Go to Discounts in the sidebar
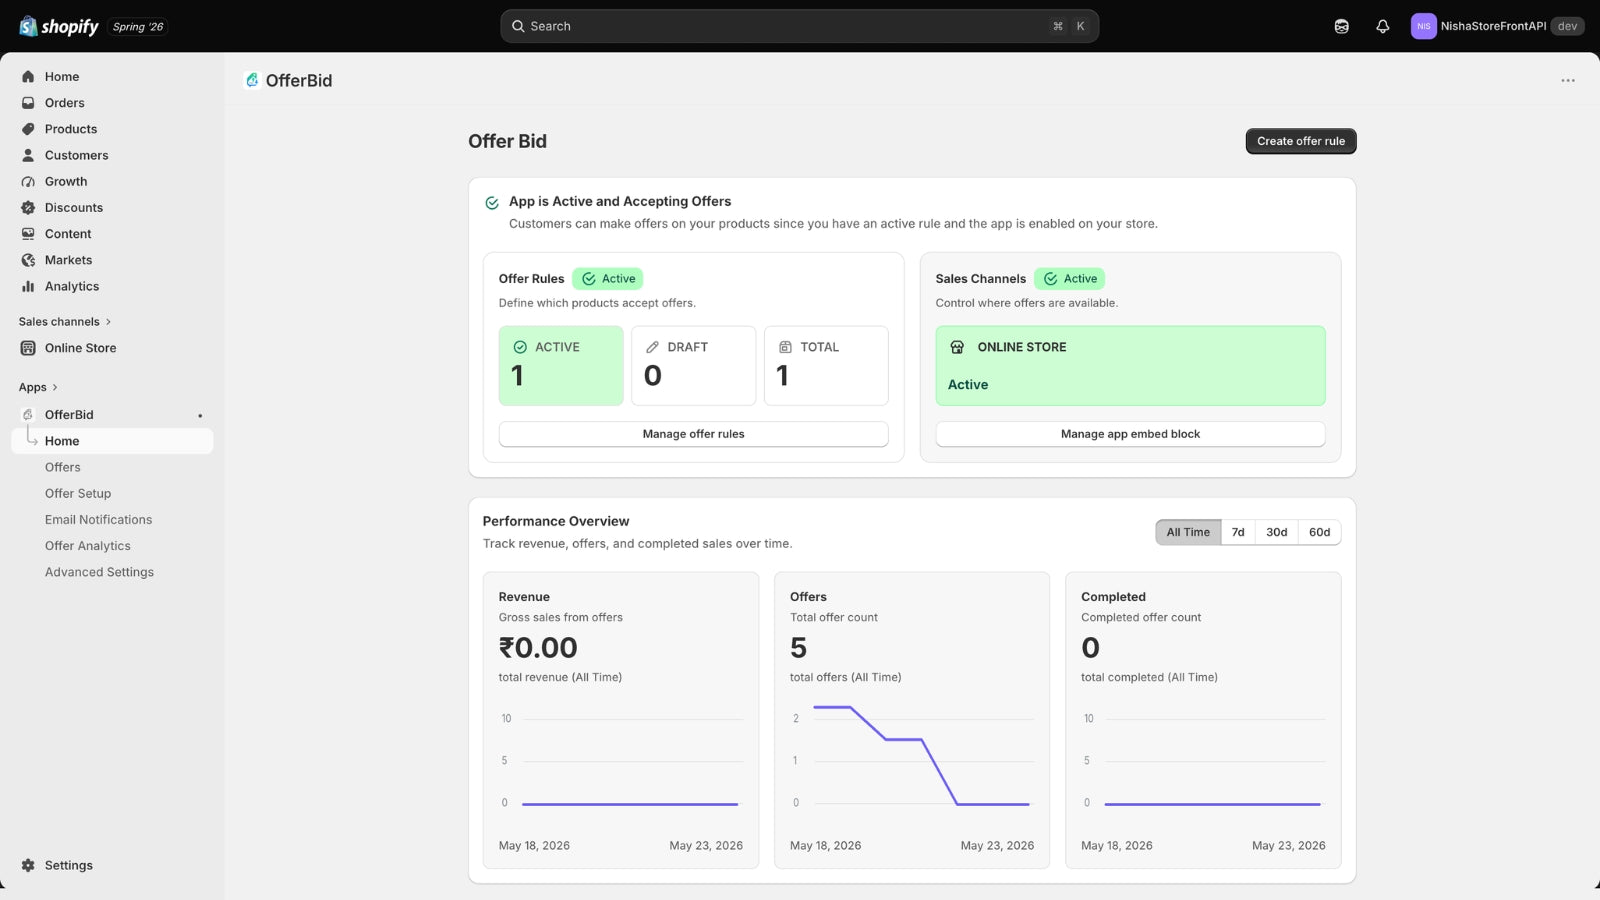Image resolution: width=1600 pixels, height=900 pixels. (x=73, y=208)
